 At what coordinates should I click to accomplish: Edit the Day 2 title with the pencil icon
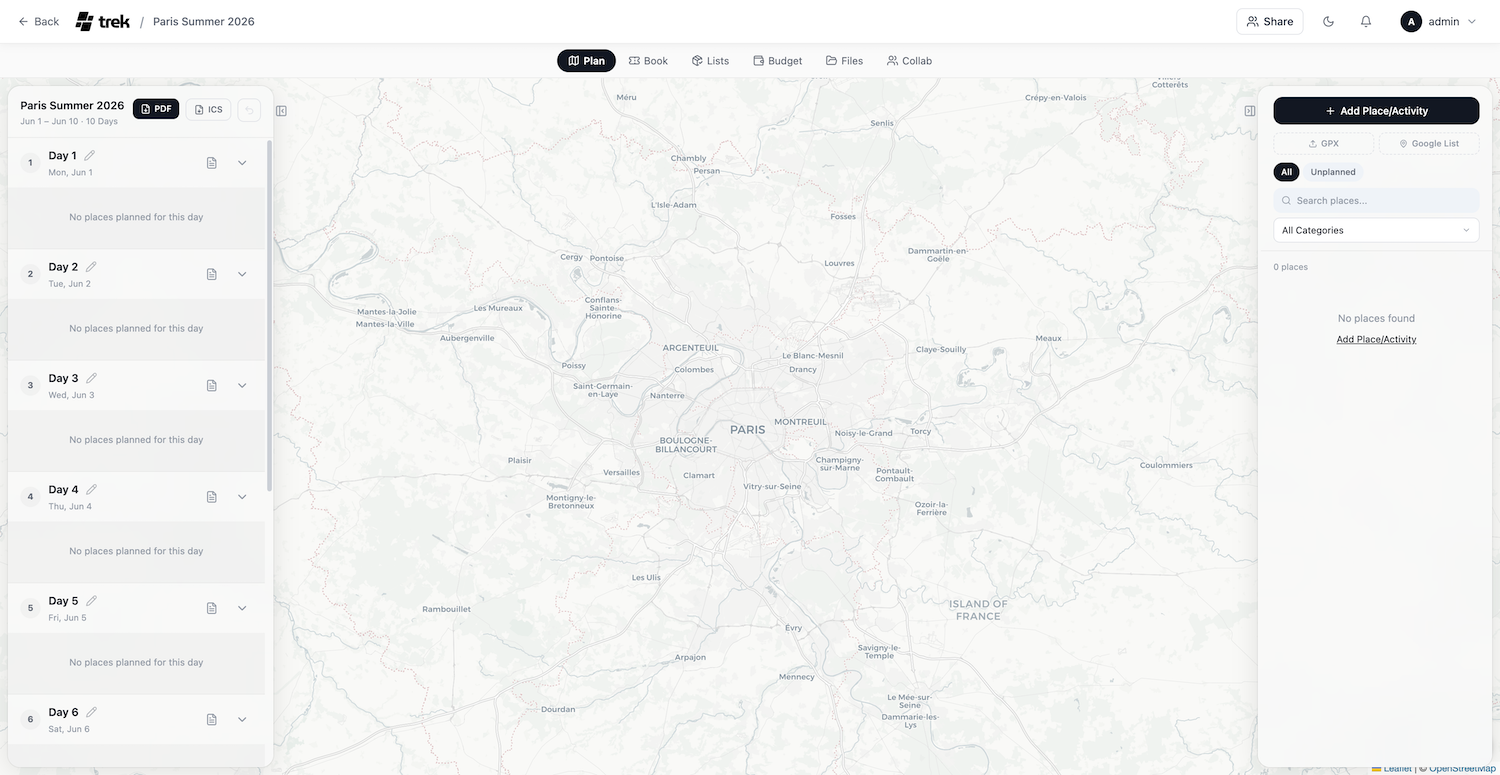(91, 266)
